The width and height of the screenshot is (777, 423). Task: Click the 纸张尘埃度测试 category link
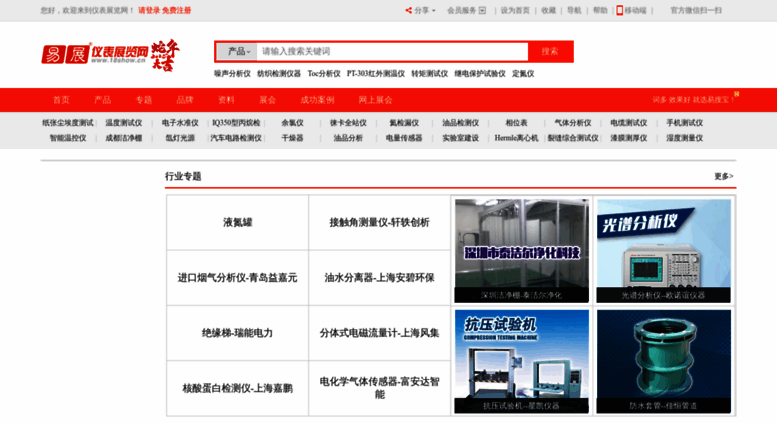coord(68,123)
